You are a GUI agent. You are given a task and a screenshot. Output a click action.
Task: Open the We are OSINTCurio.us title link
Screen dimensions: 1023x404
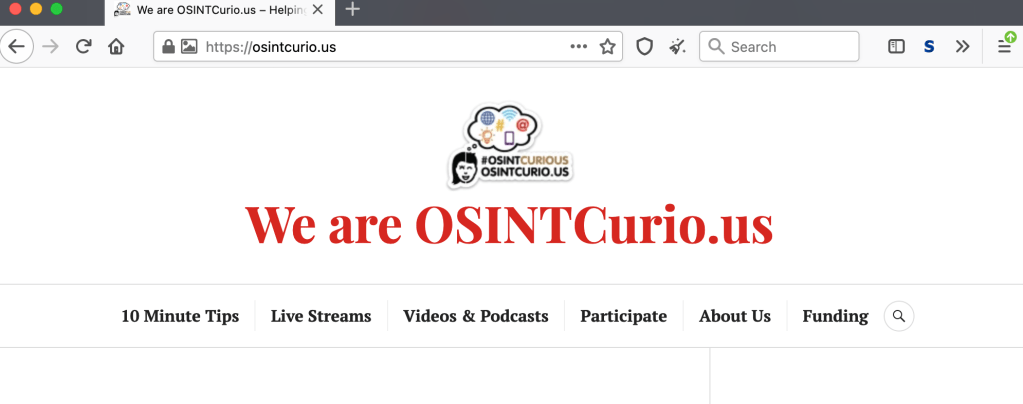[509, 224]
